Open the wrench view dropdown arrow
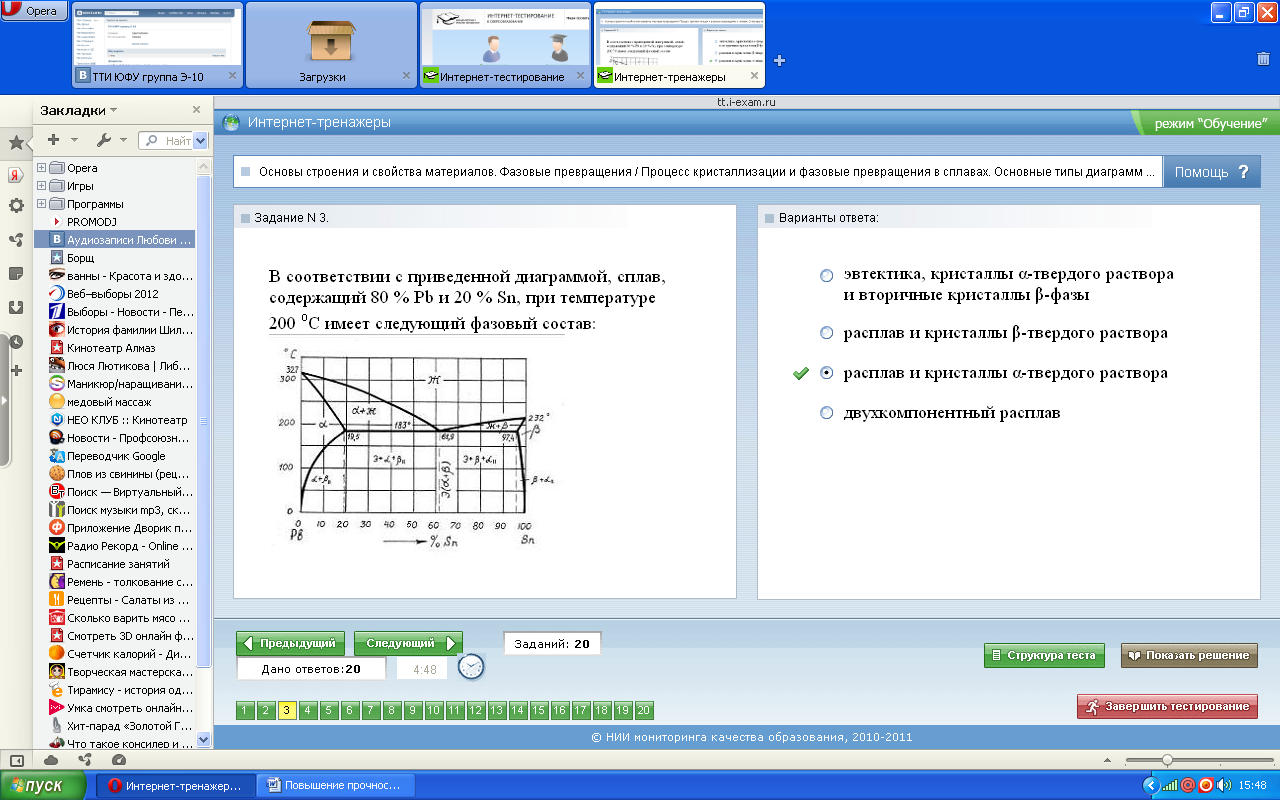Image resolution: width=1280 pixels, height=800 pixels. point(123,141)
